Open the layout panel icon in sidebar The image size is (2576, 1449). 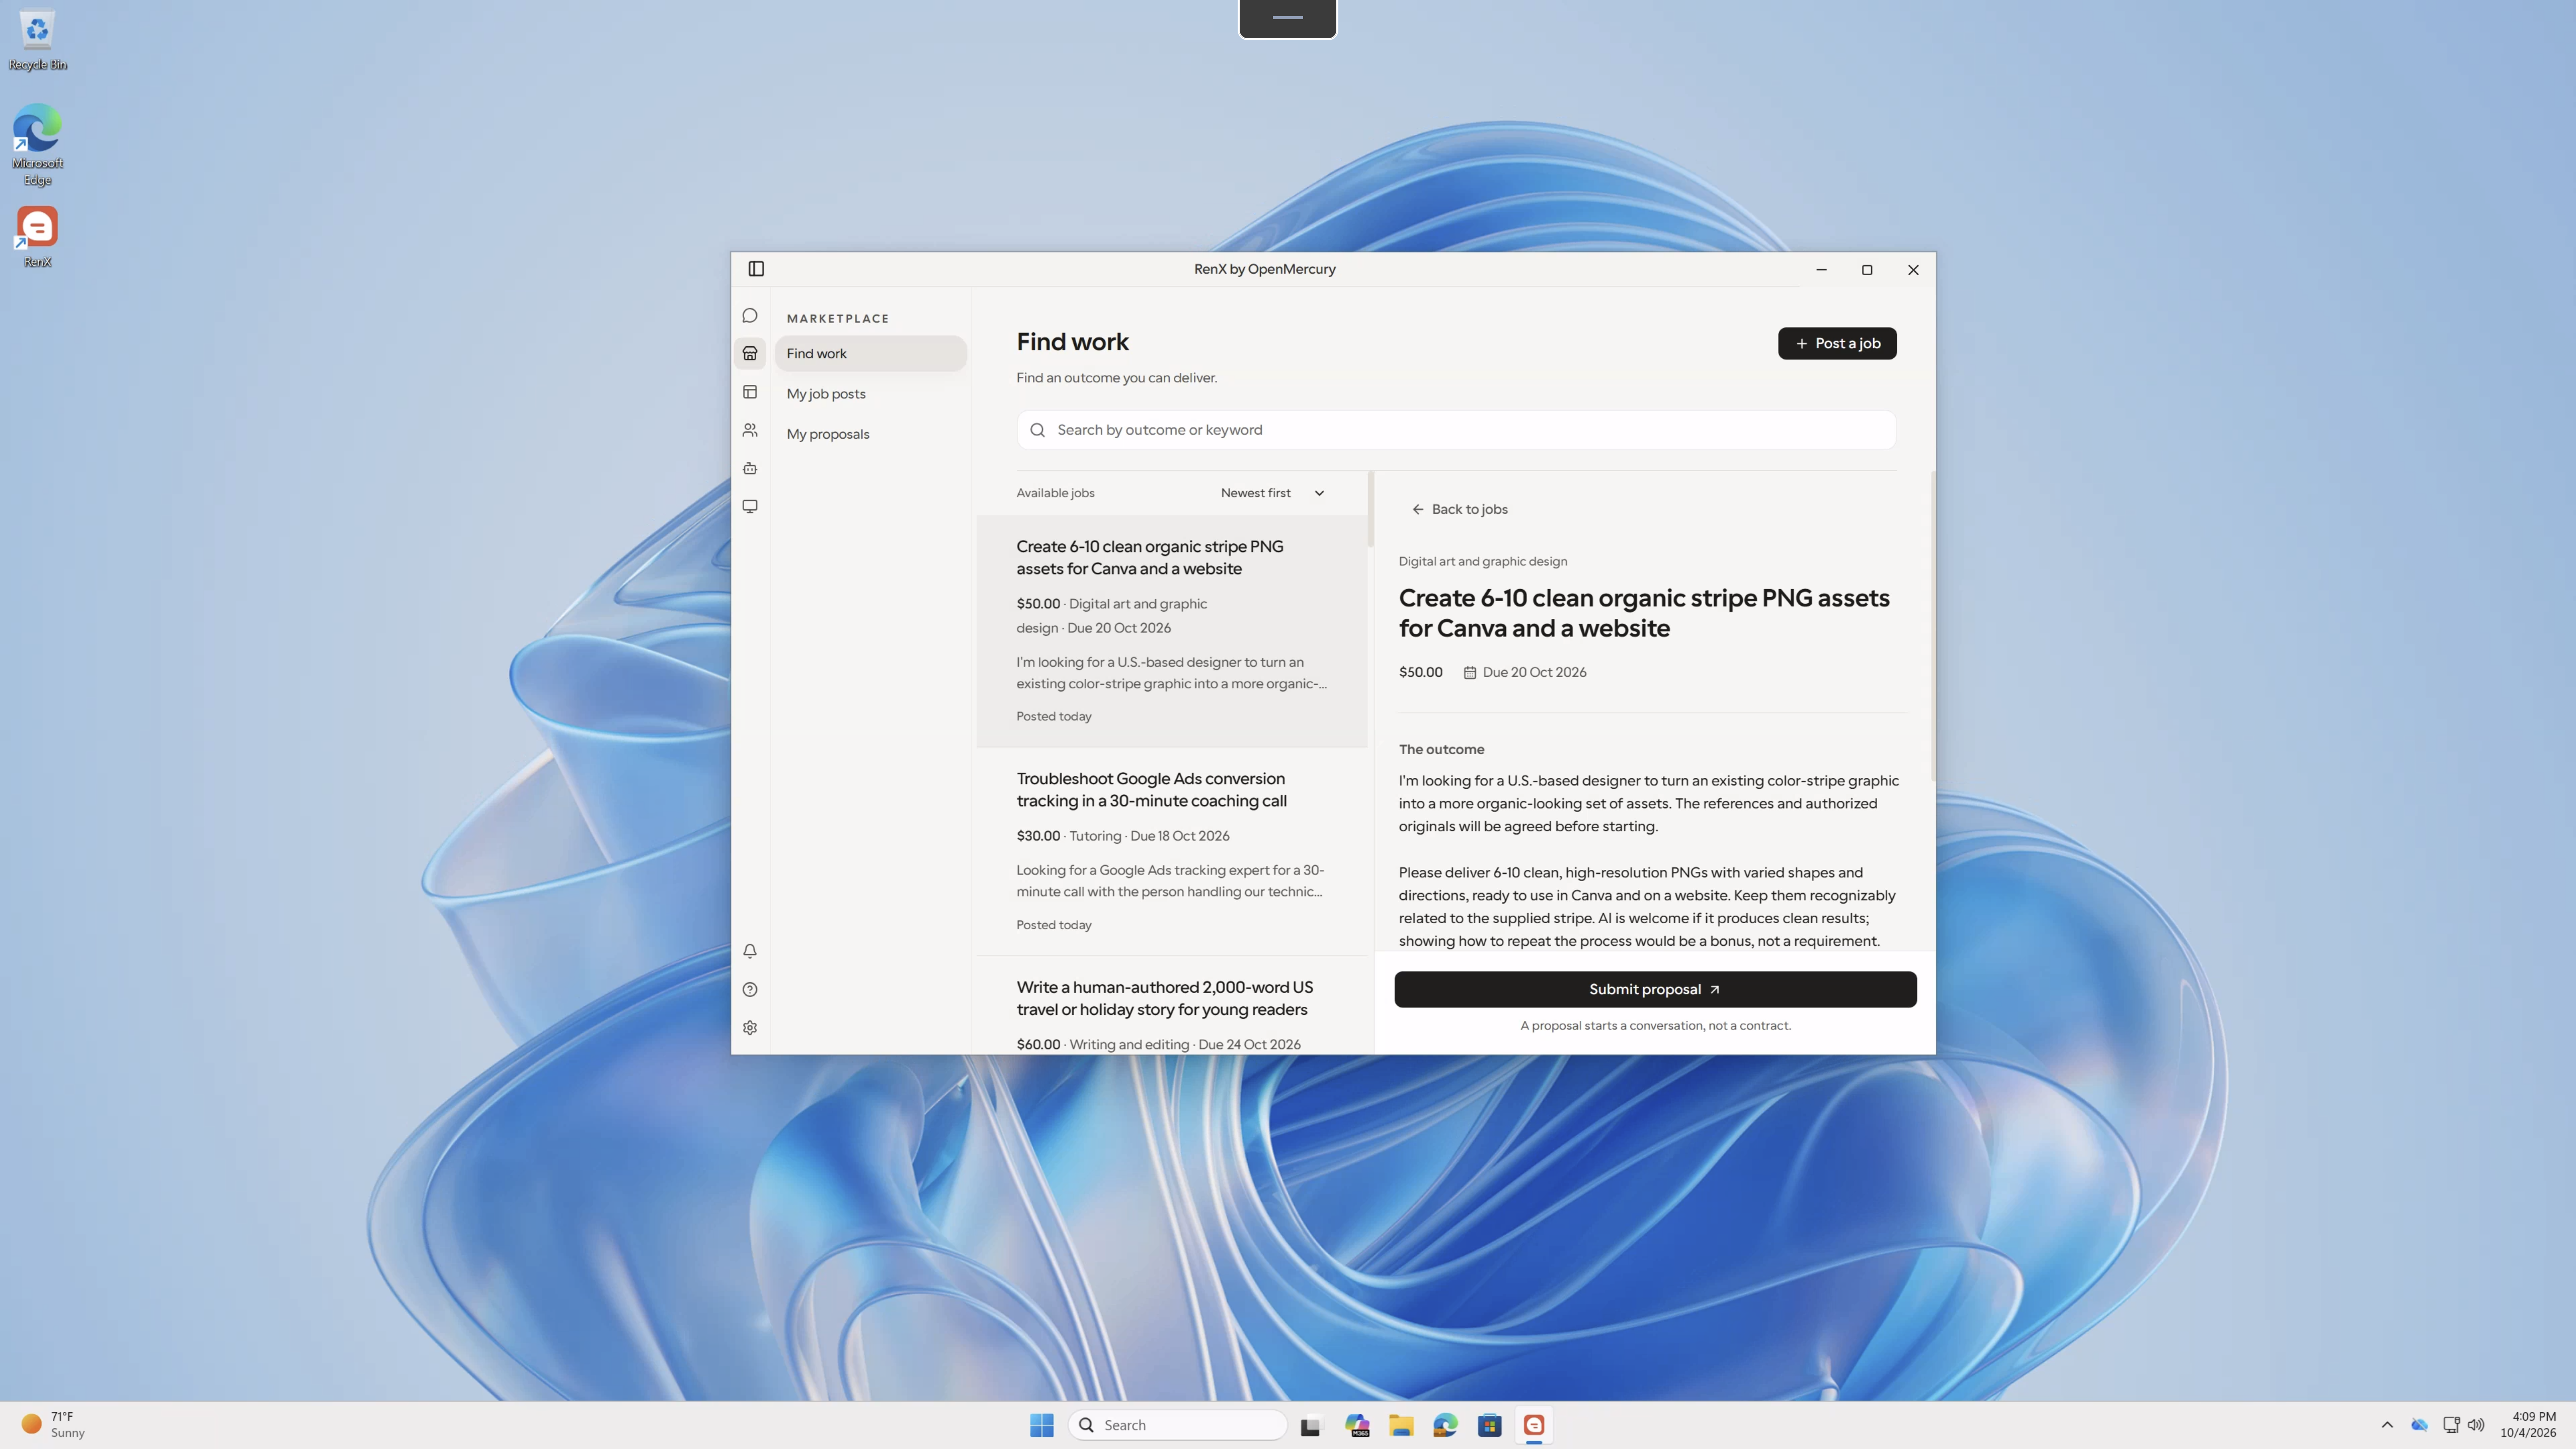click(750, 392)
